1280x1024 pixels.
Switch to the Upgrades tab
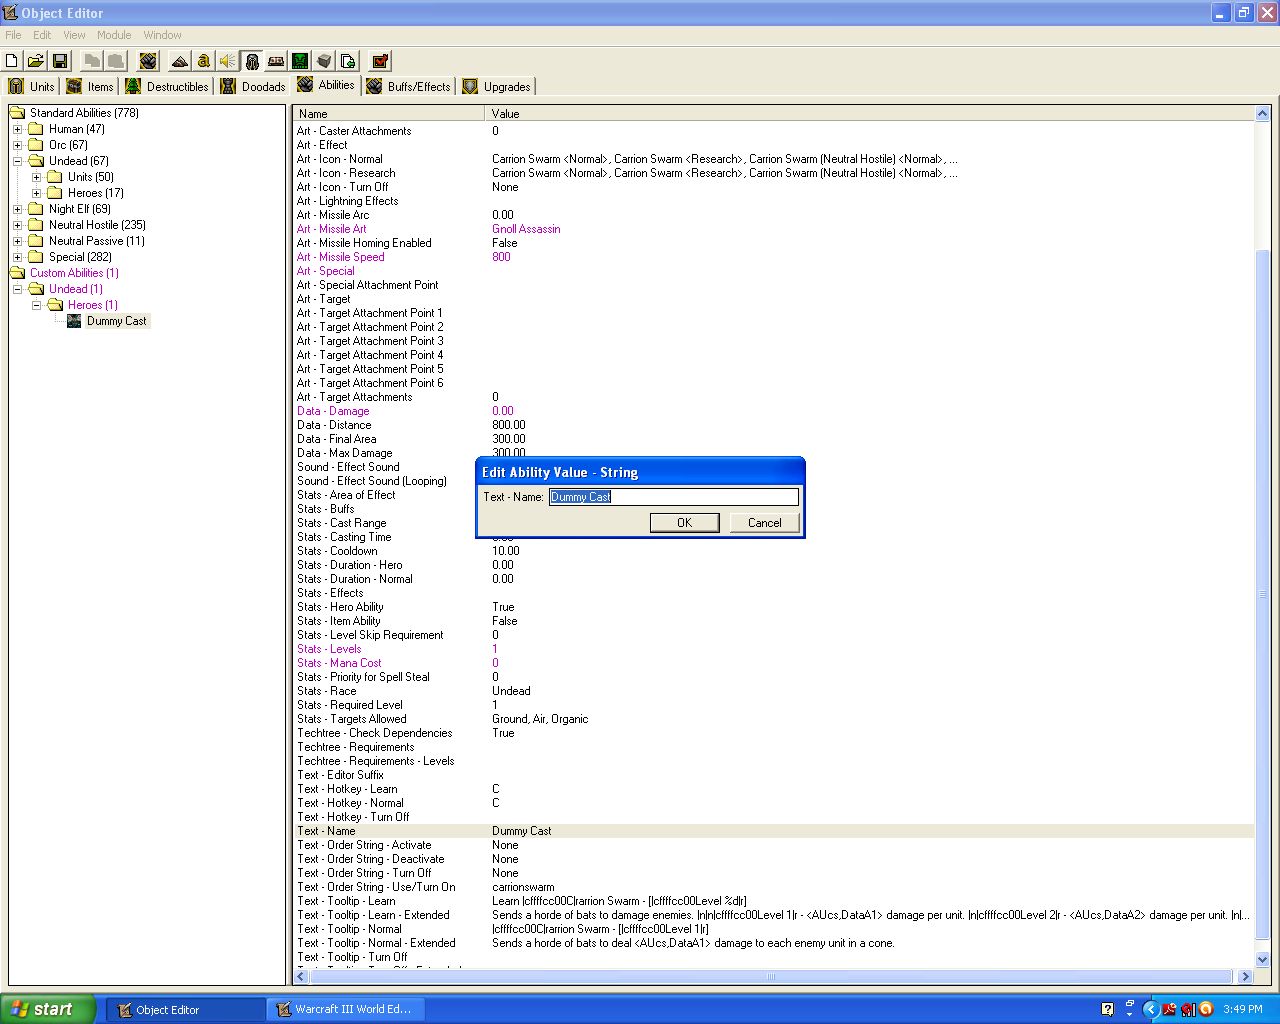[496, 87]
